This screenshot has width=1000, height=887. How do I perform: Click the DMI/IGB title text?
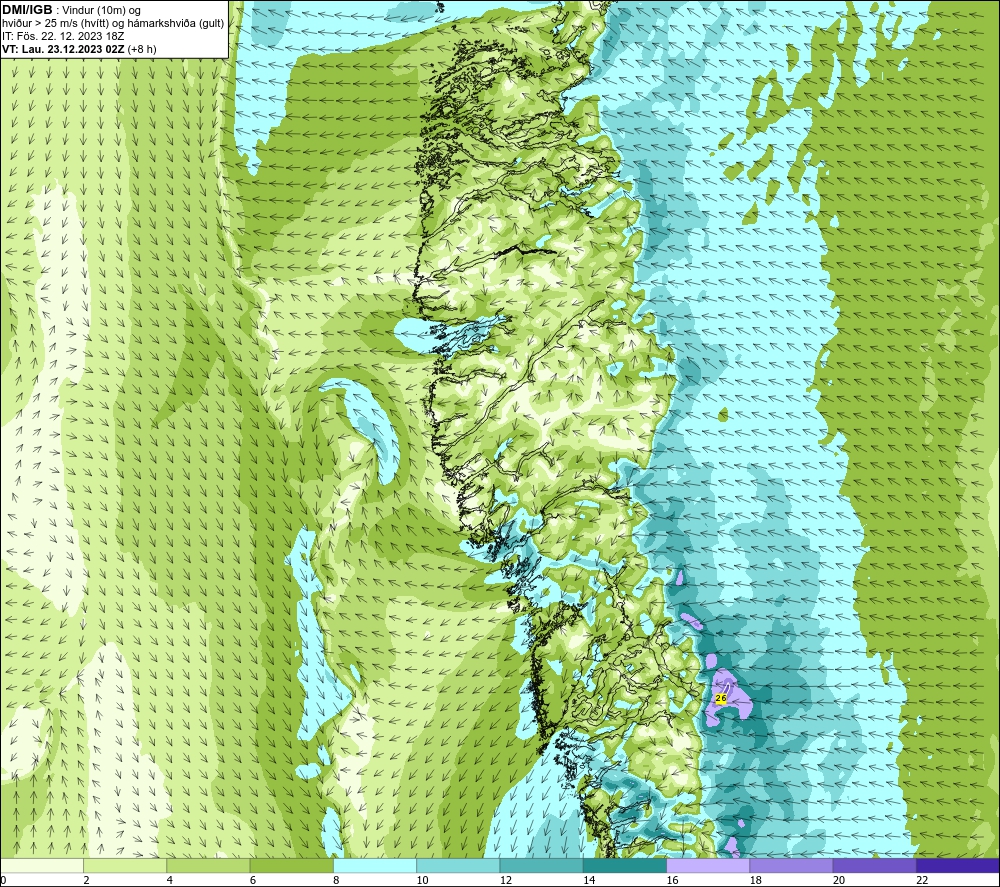pos(27,10)
